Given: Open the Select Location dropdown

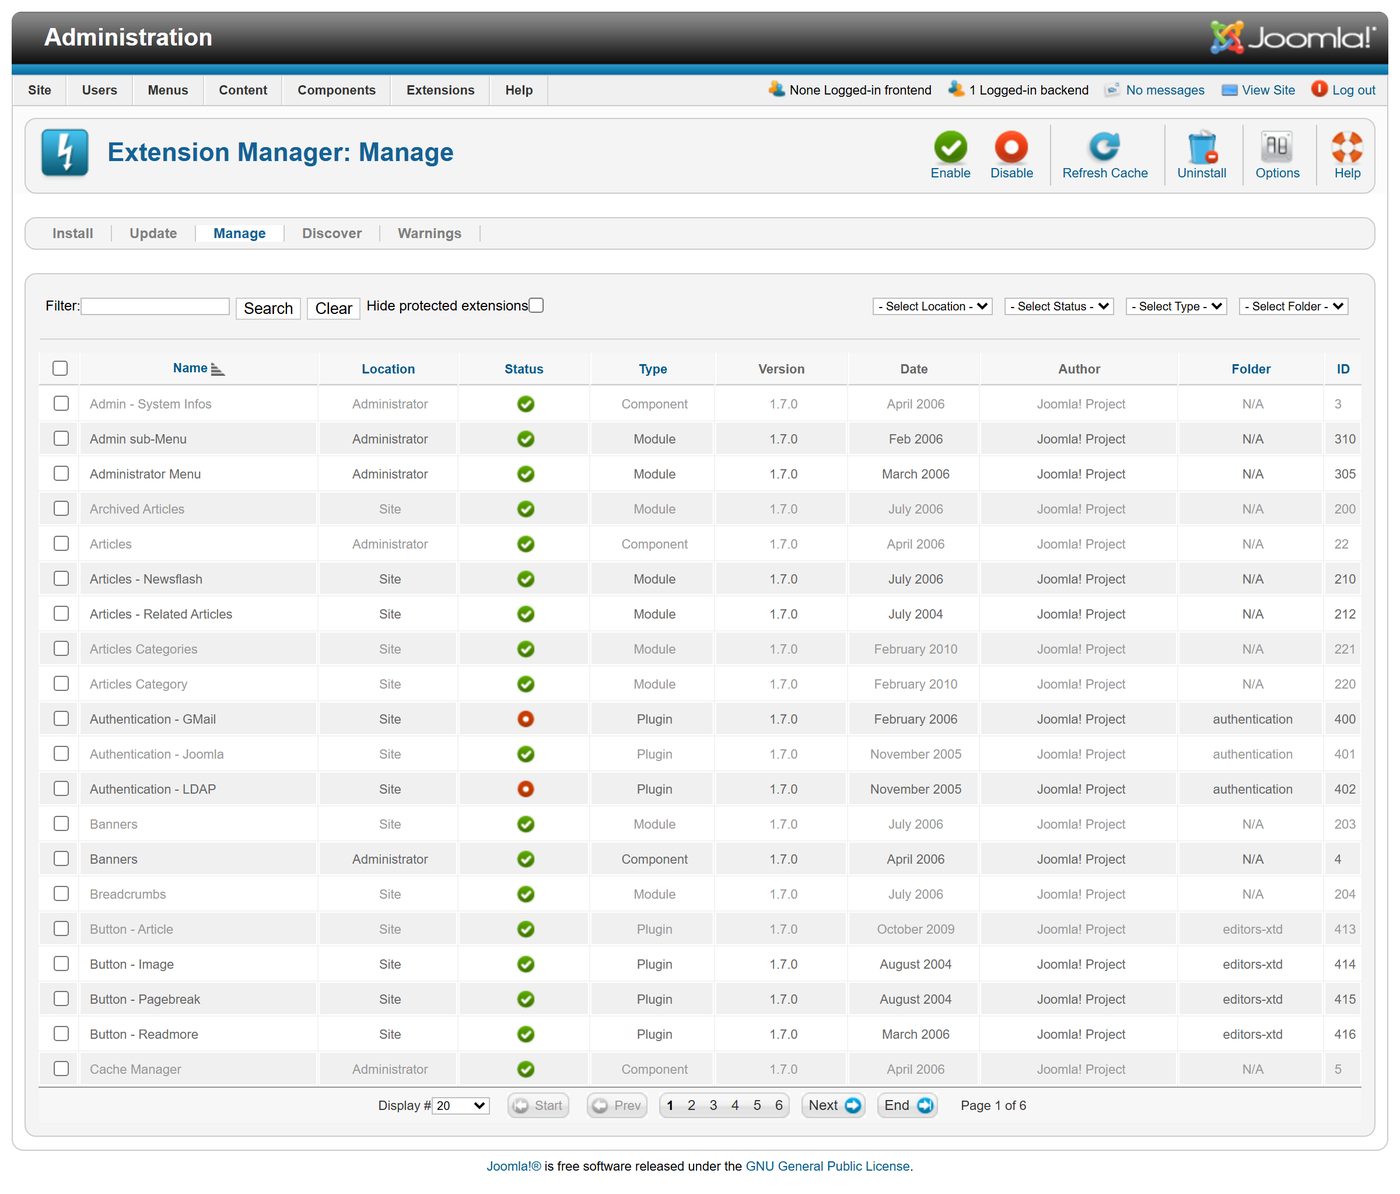Looking at the screenshot, I should click(x=932, y=306).
